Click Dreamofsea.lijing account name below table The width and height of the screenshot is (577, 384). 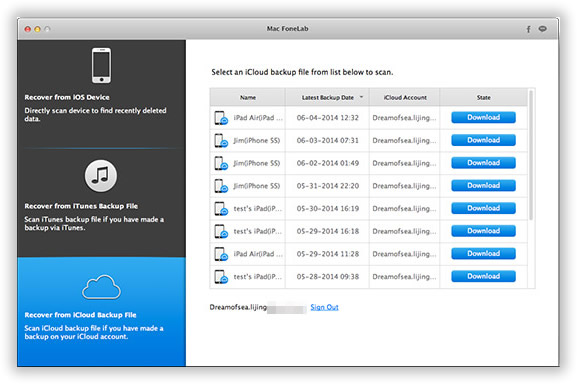(238, 307)
